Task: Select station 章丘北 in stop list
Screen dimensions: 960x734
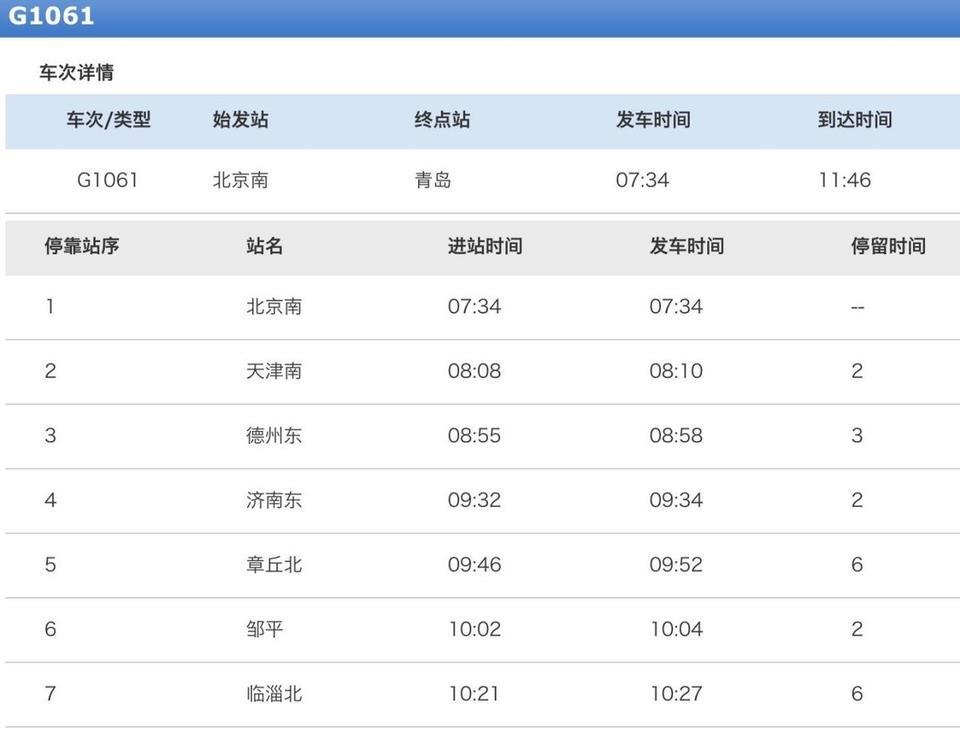Action: [x=274, y=564]
